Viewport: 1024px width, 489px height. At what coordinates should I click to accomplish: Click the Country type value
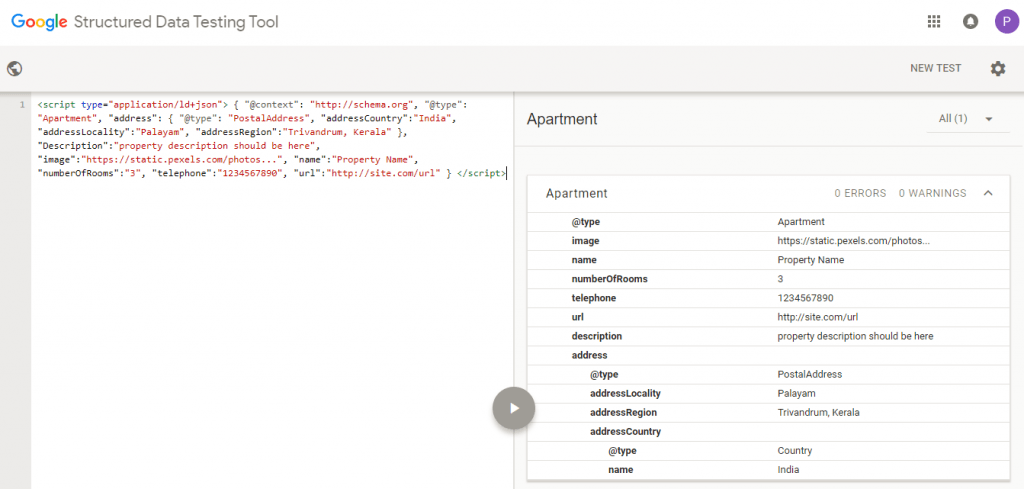795,450
